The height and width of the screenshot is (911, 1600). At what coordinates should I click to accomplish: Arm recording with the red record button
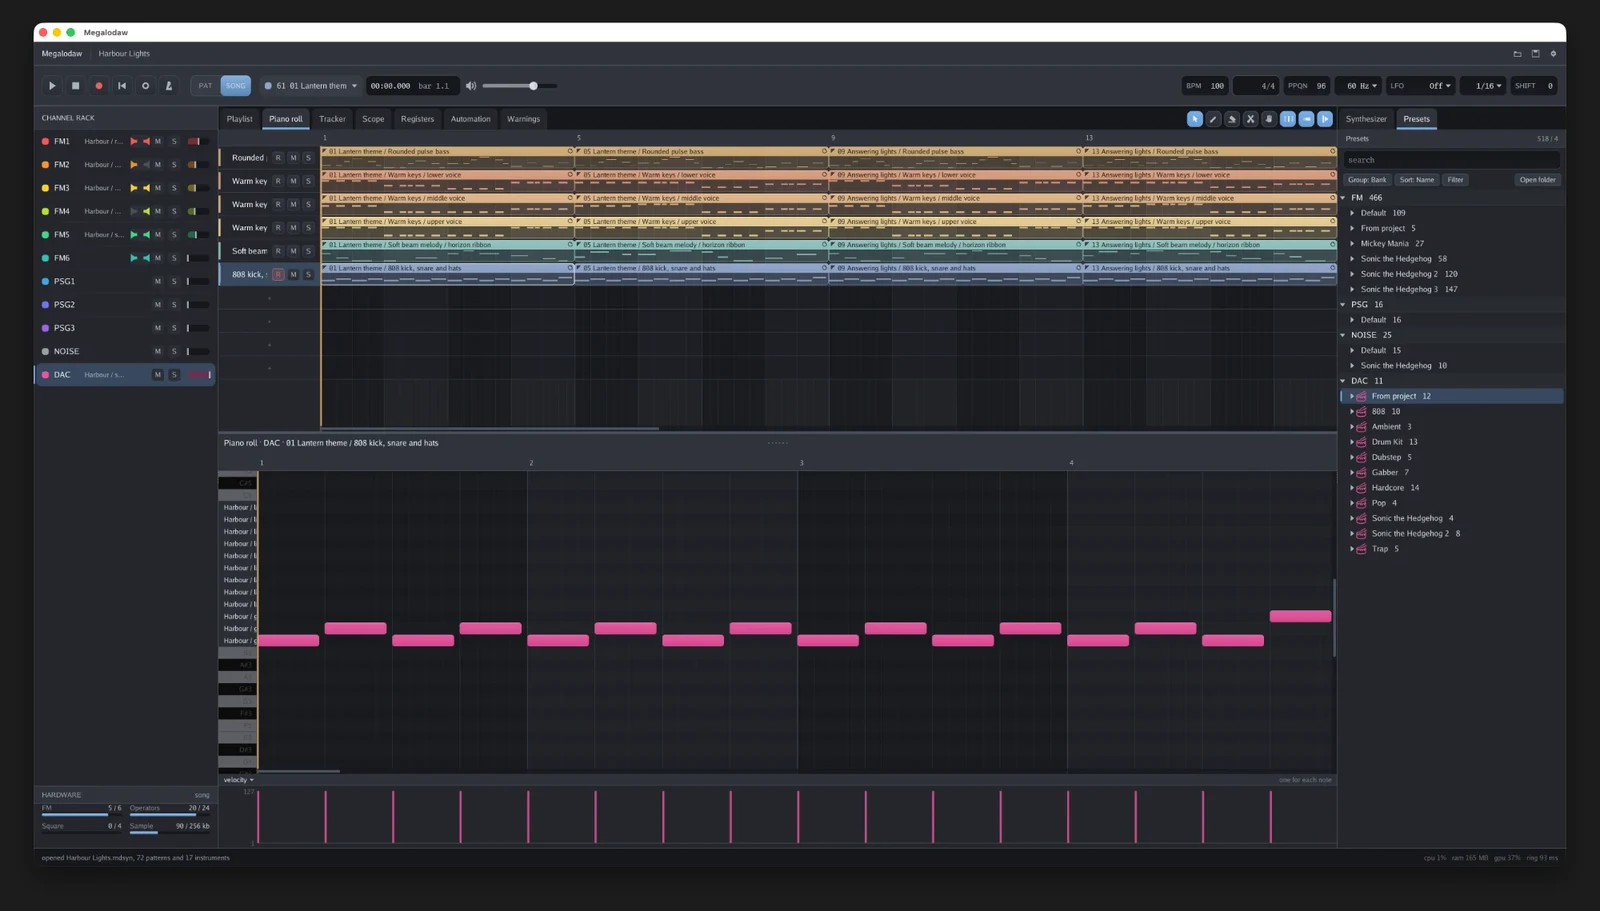pyautogui.click(x=98, y=86)
